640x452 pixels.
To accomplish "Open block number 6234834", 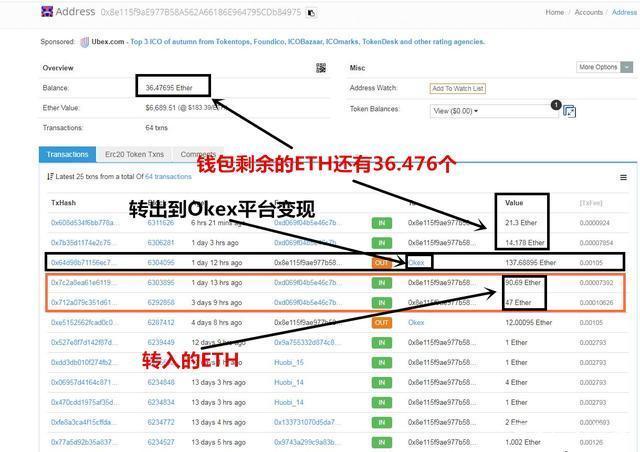I will [160, 402].
